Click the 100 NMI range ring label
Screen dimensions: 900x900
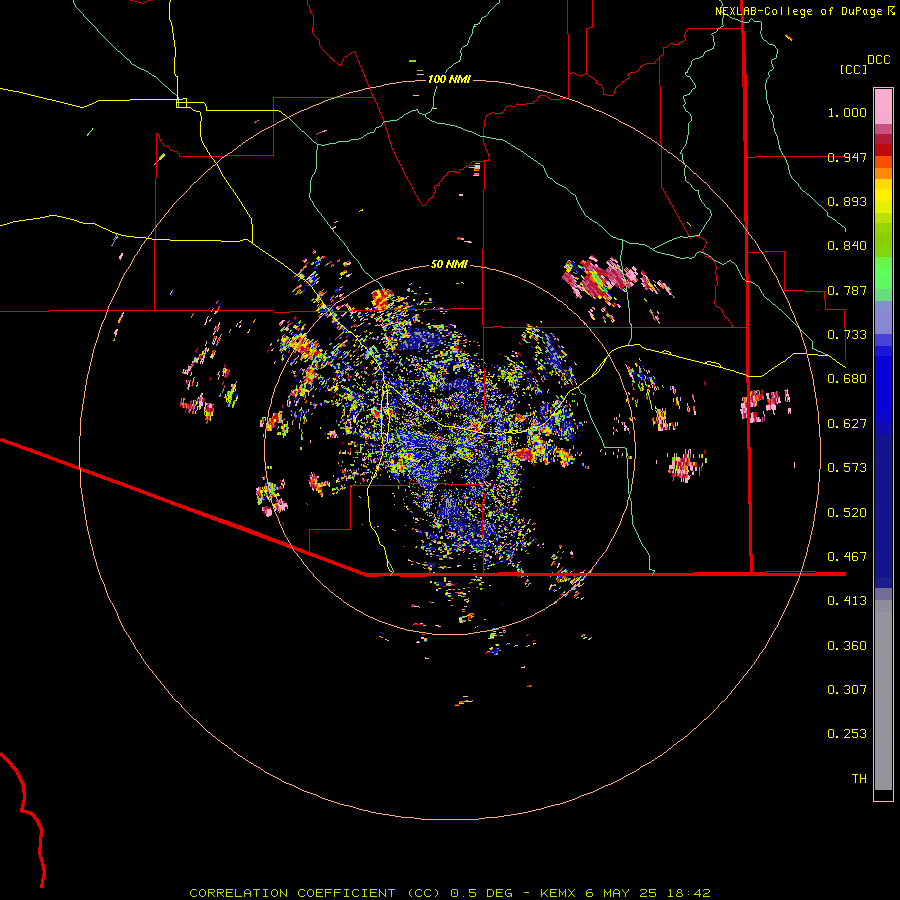click(449, 79)
